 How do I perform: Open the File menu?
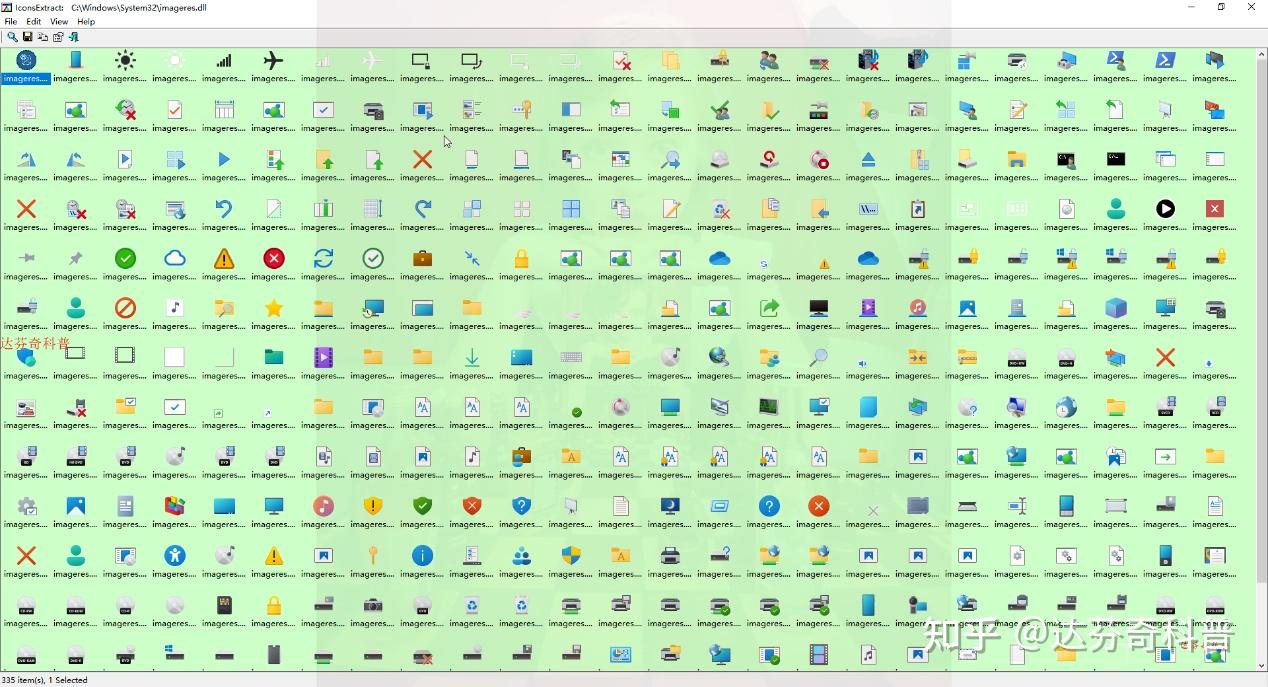[x=10, y=21]
